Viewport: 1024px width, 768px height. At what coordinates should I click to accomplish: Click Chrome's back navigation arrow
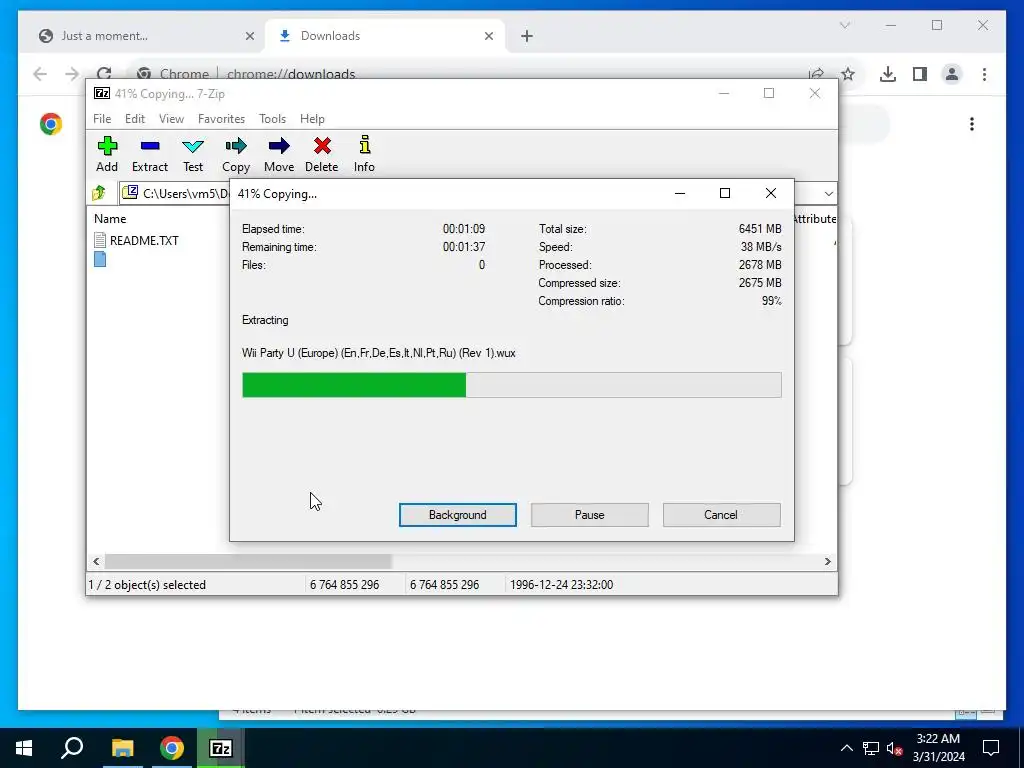(40, 74)
